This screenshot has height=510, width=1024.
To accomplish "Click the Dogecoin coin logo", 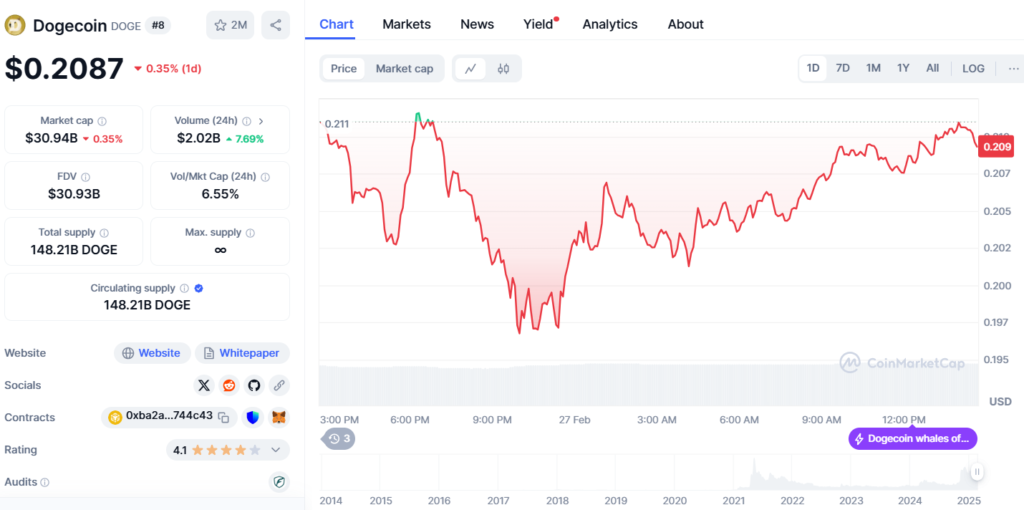I will point(15,25).
